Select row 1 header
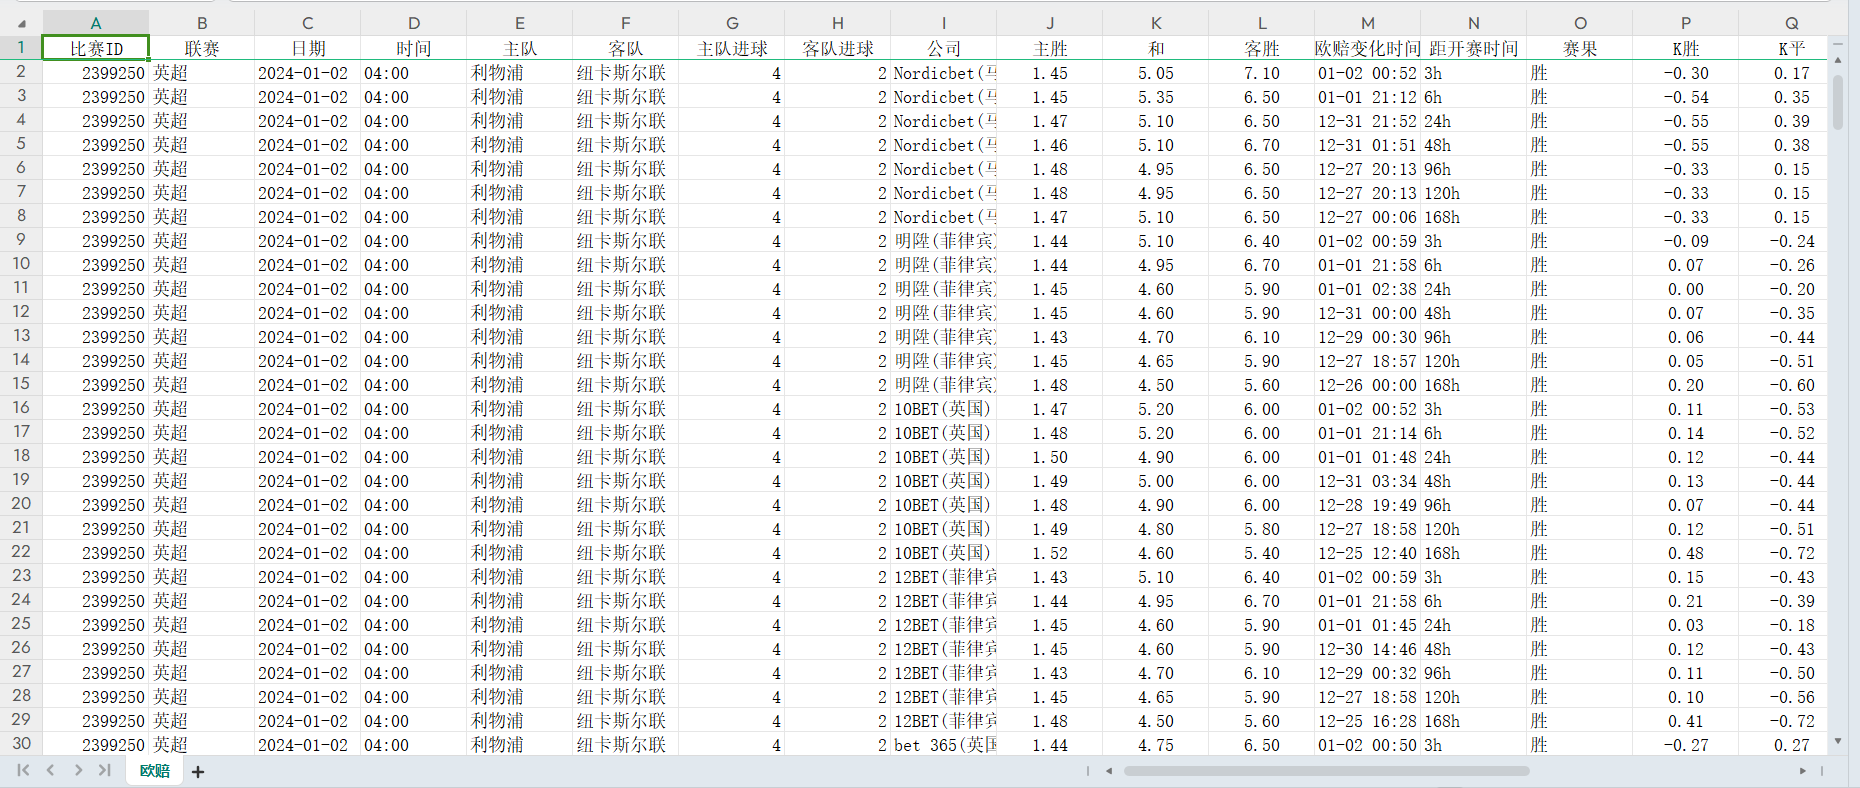 pos(21,47)
